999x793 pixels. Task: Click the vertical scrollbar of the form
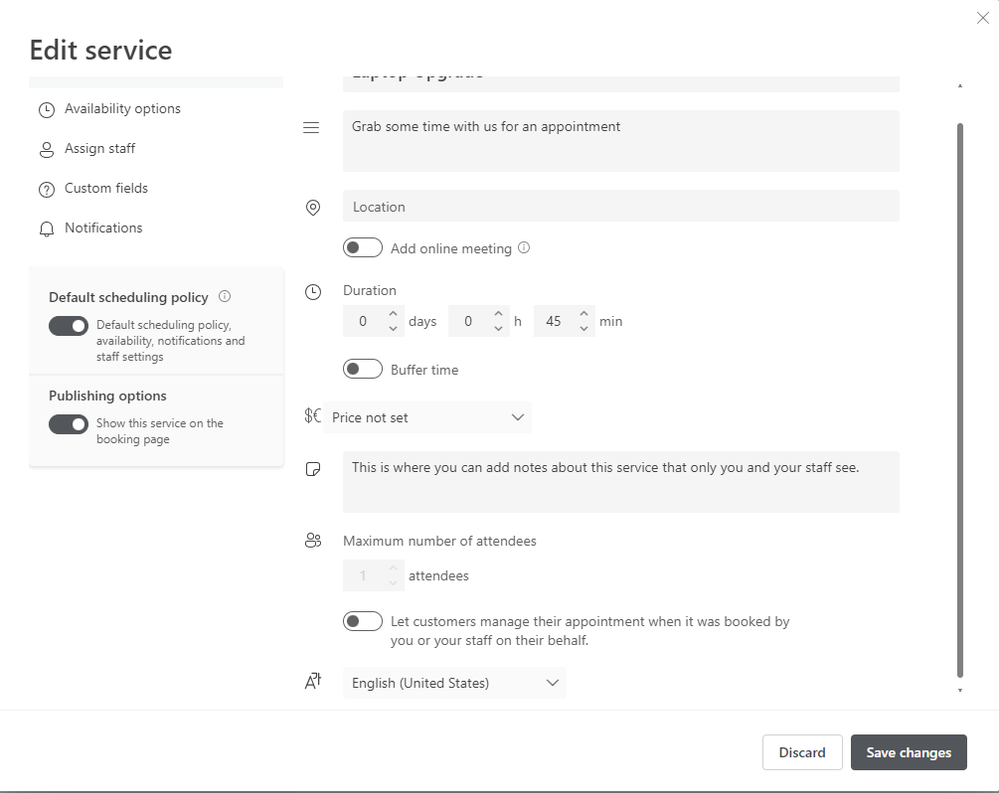(960, 400)
